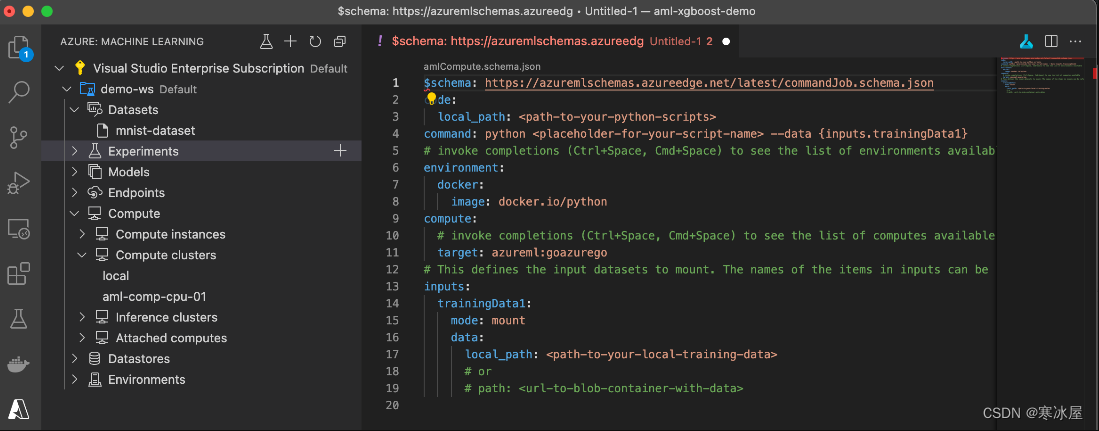This screenshot has height=431, width=1099.
Task: Open the Remote Explorer view
Action: 19,228
